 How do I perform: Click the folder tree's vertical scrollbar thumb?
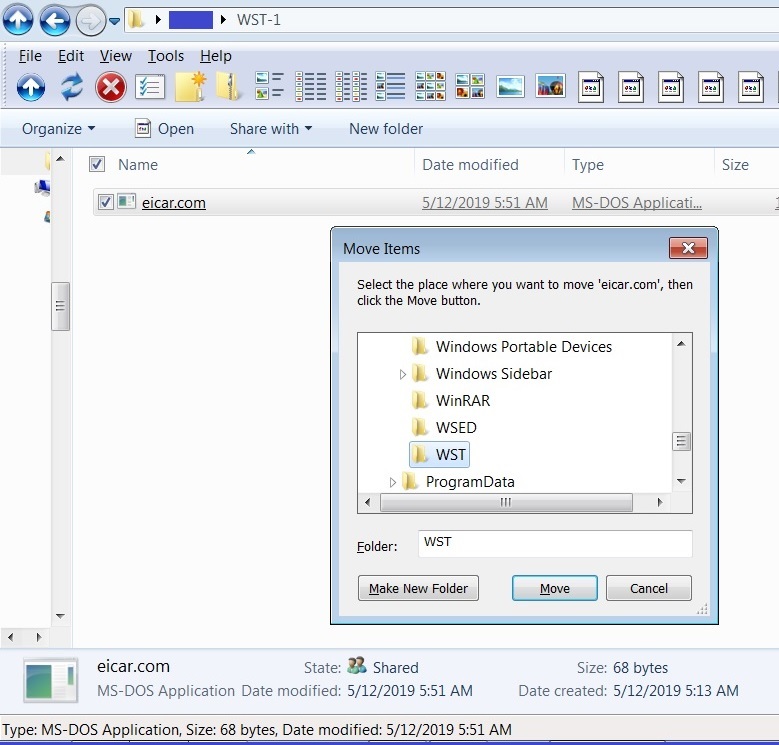coord(681,441)
